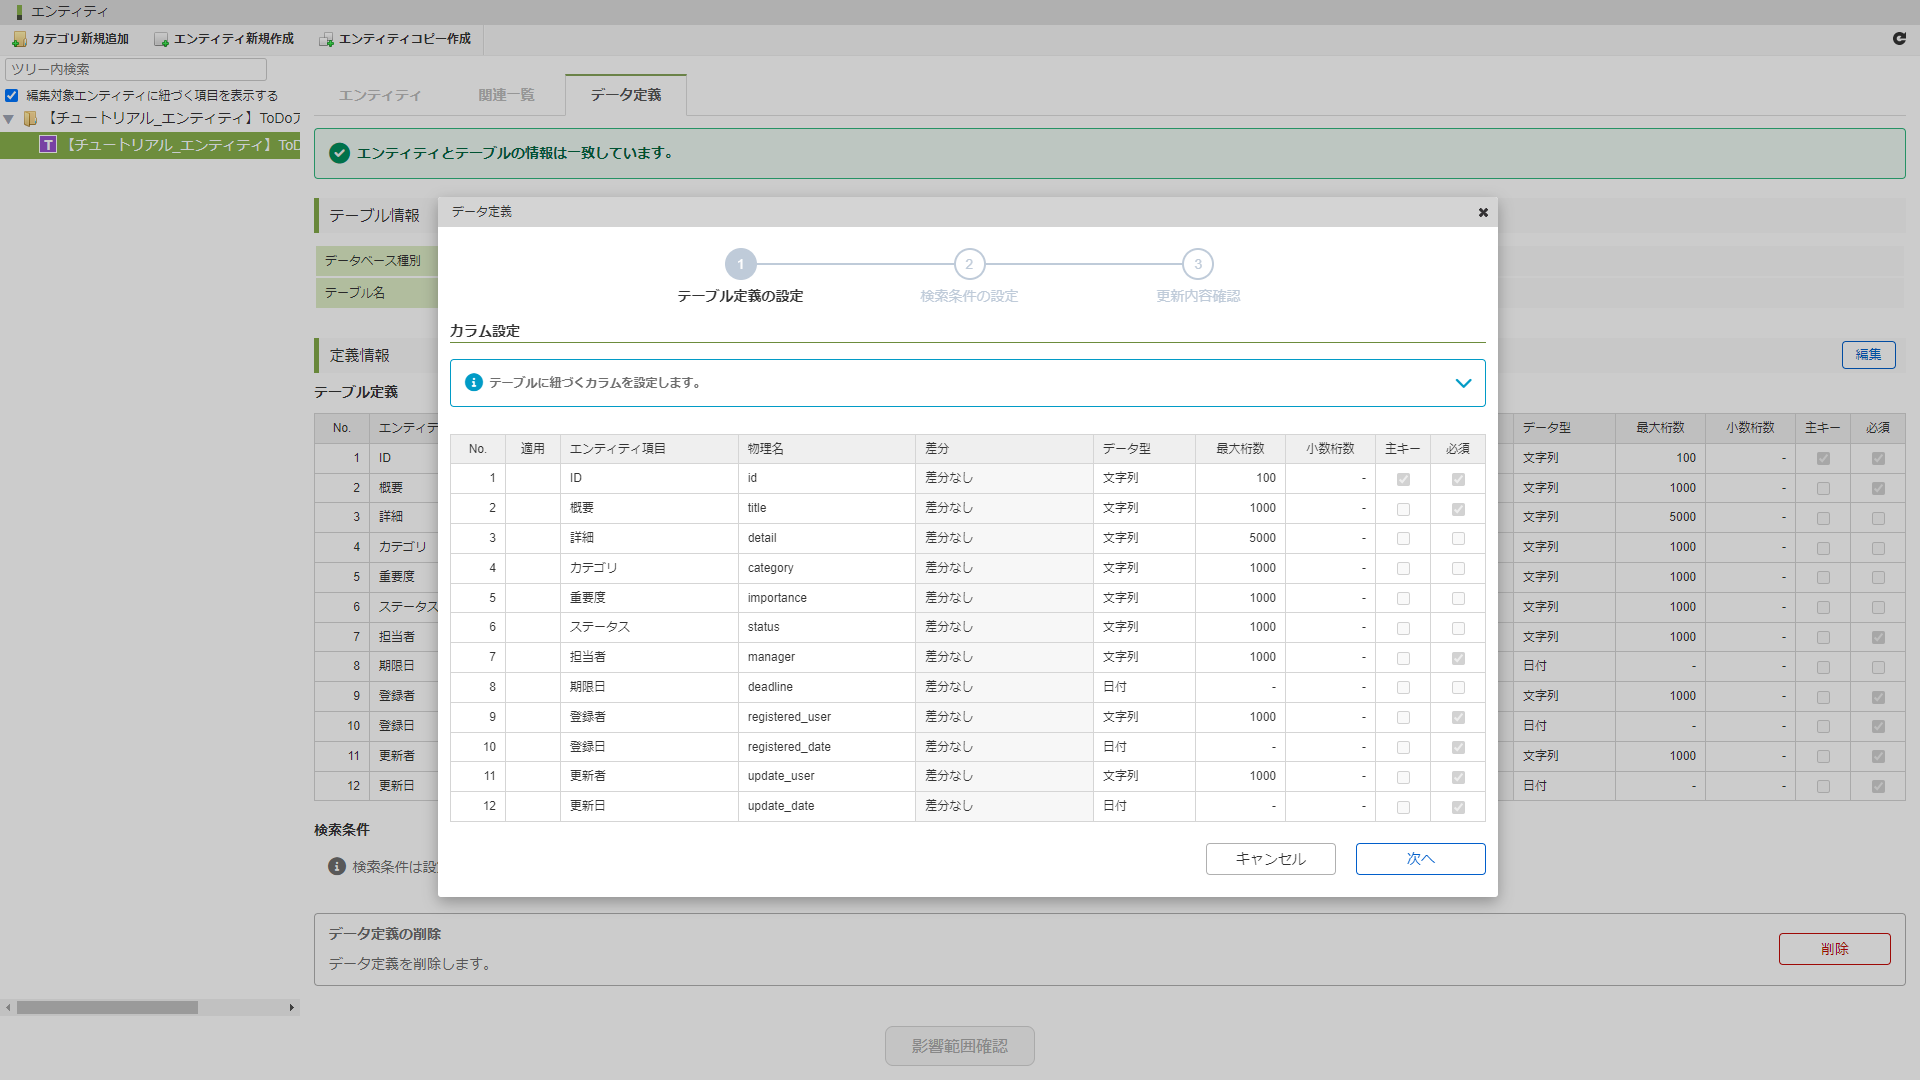Click the ツリー内検索 search field
Image resolution: width=1920 pixels, height=1080 pixels.
click(136, 69)
